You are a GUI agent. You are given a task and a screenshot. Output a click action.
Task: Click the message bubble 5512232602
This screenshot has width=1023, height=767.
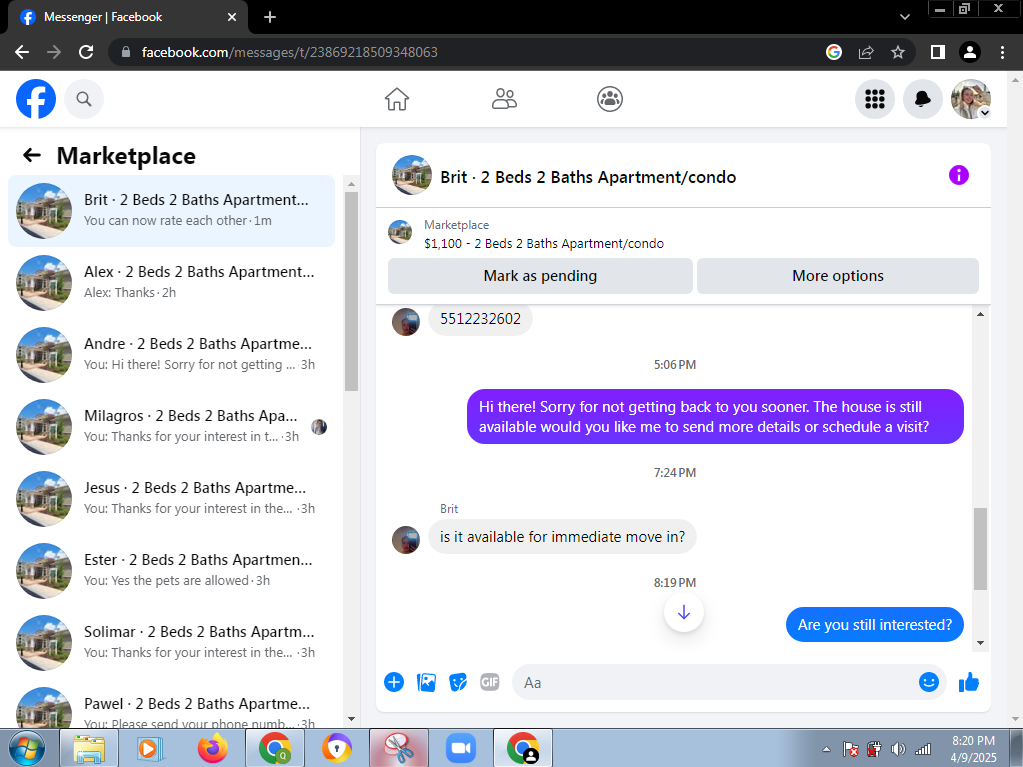480,319
